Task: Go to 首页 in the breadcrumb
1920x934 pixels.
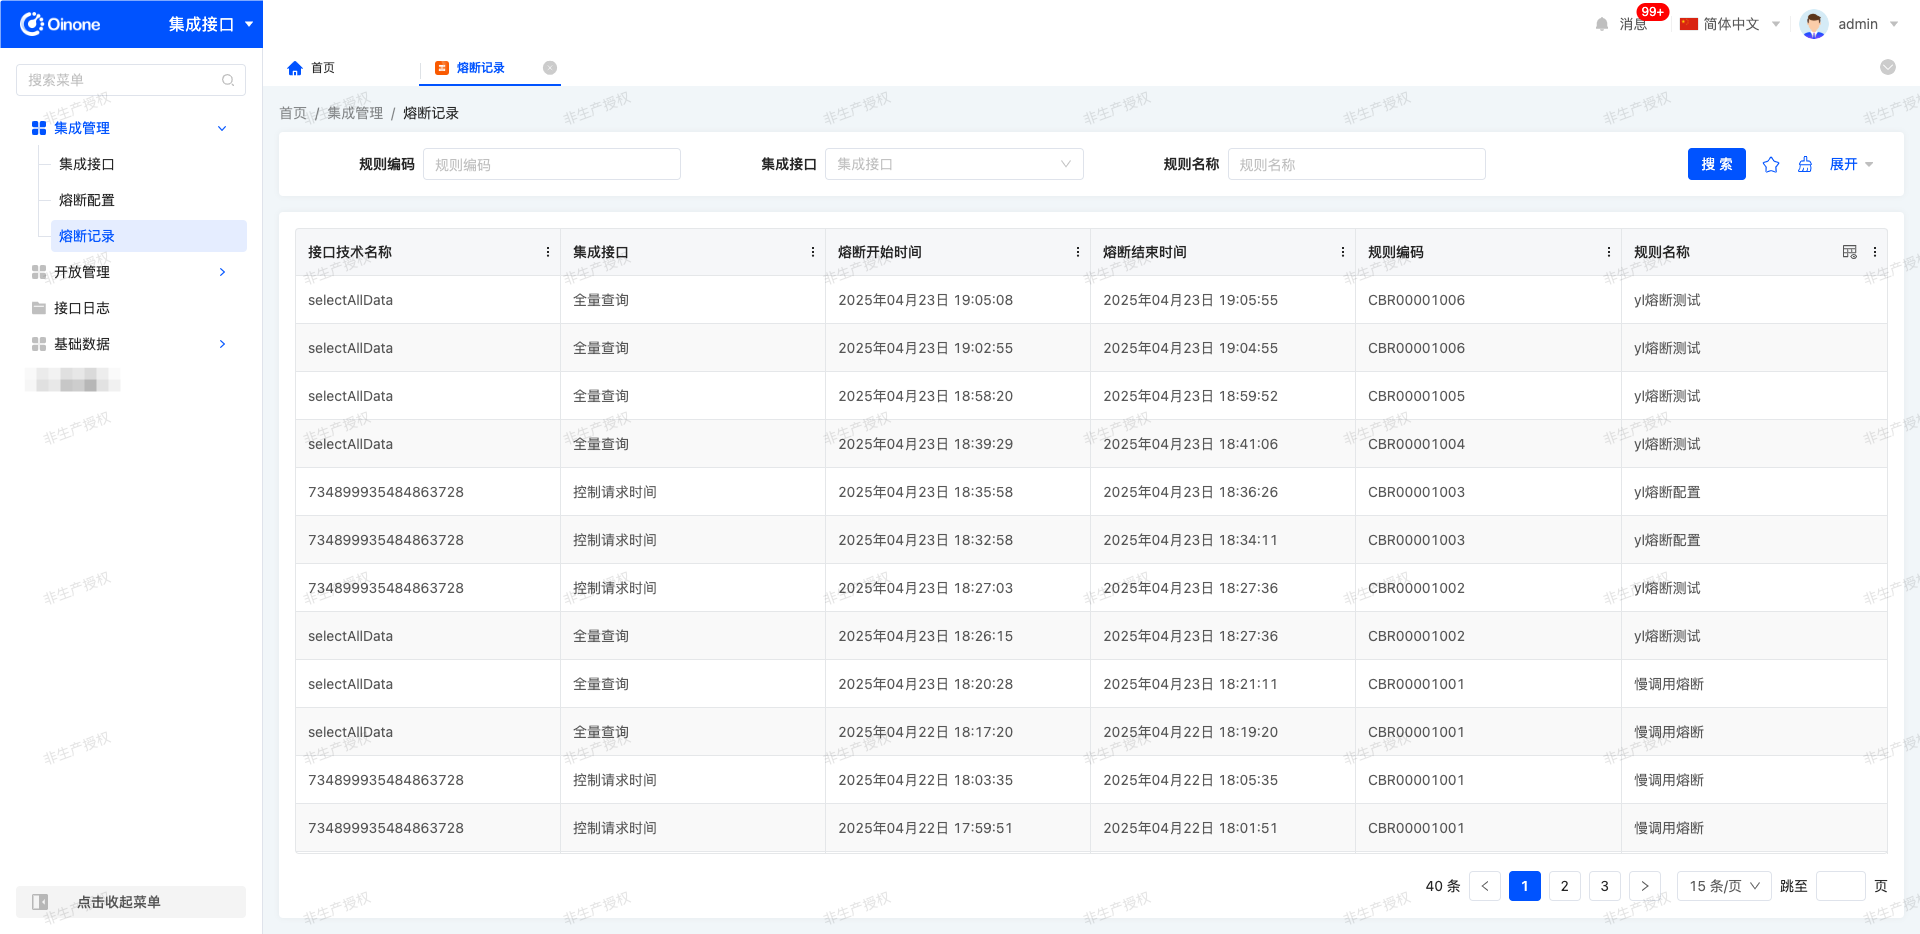Action: tap(293, 113)
